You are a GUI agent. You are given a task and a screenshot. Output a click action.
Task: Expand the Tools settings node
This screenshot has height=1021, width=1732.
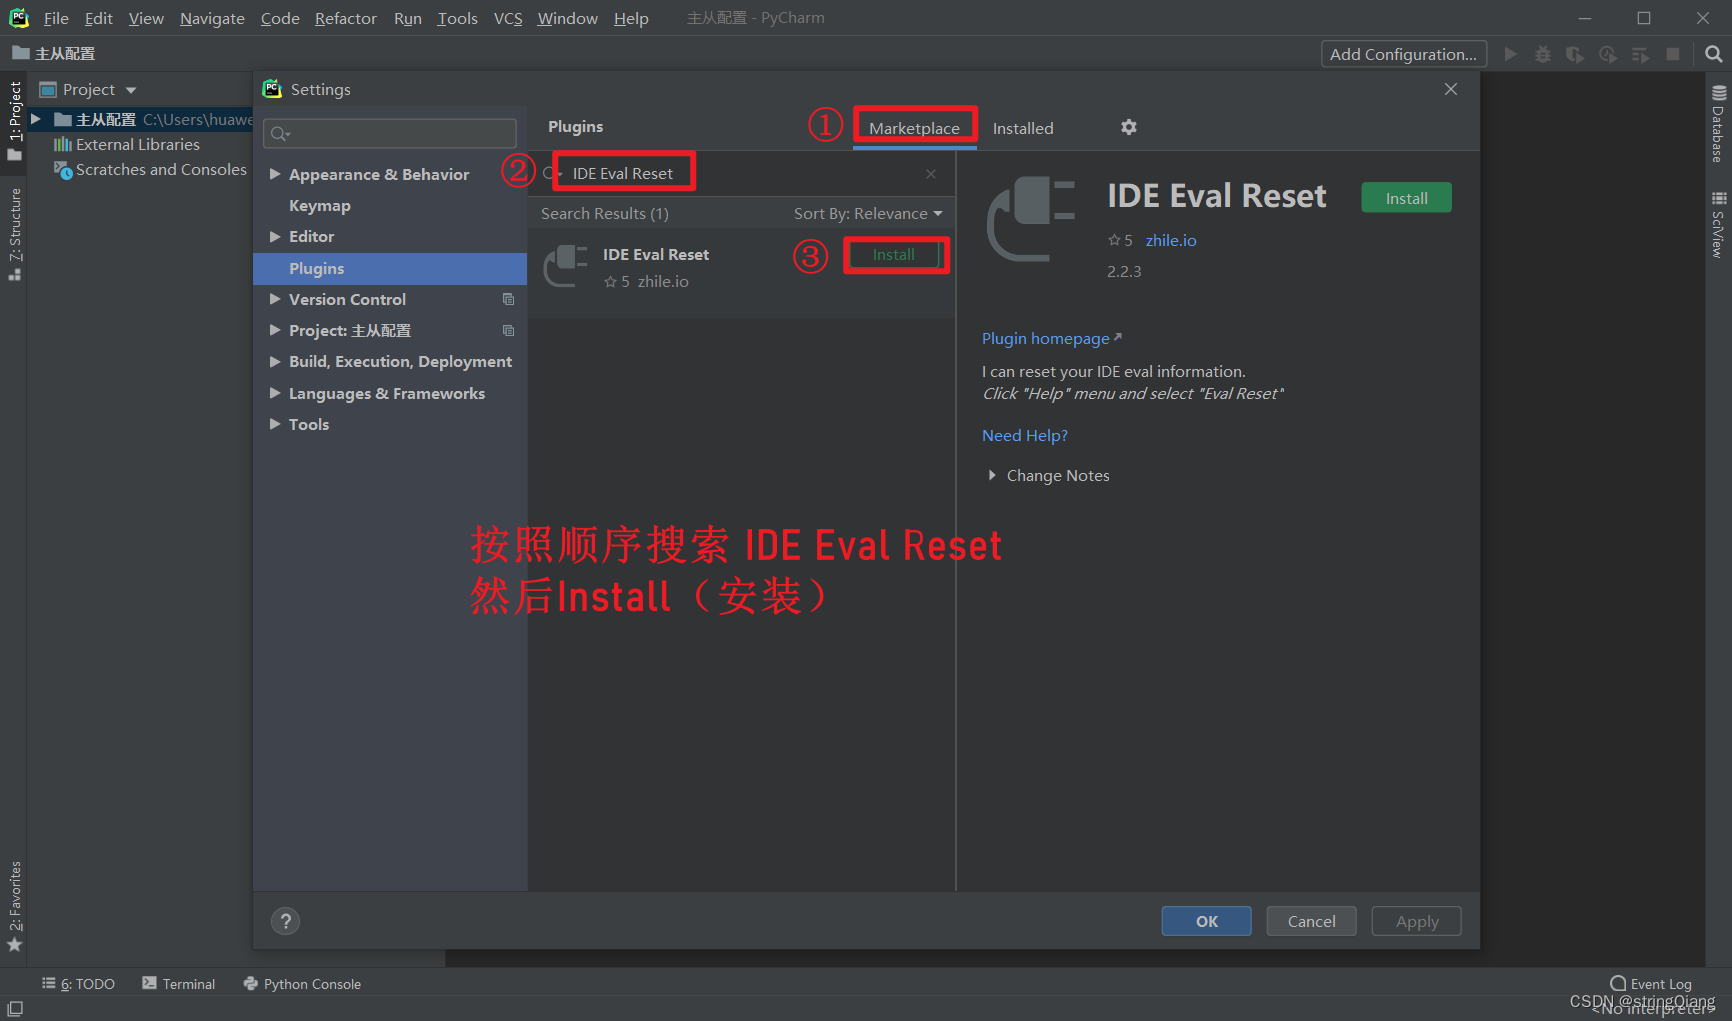(275, 424)
